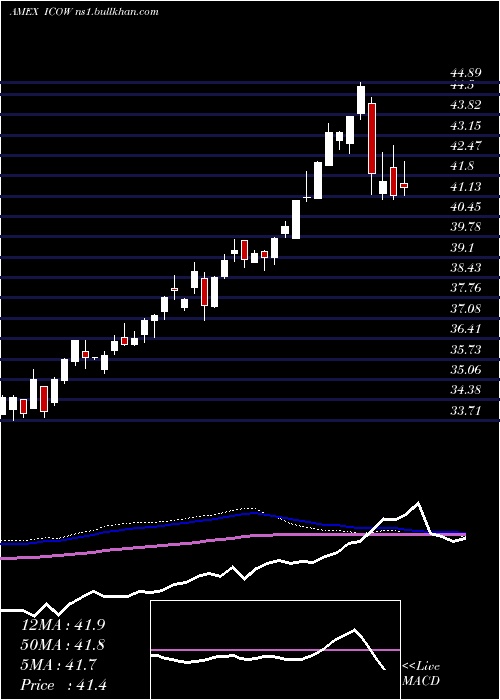Select the 39.78 price axis label
The width and height of the screenshot is (500, 700).
[x=465, y=227]
